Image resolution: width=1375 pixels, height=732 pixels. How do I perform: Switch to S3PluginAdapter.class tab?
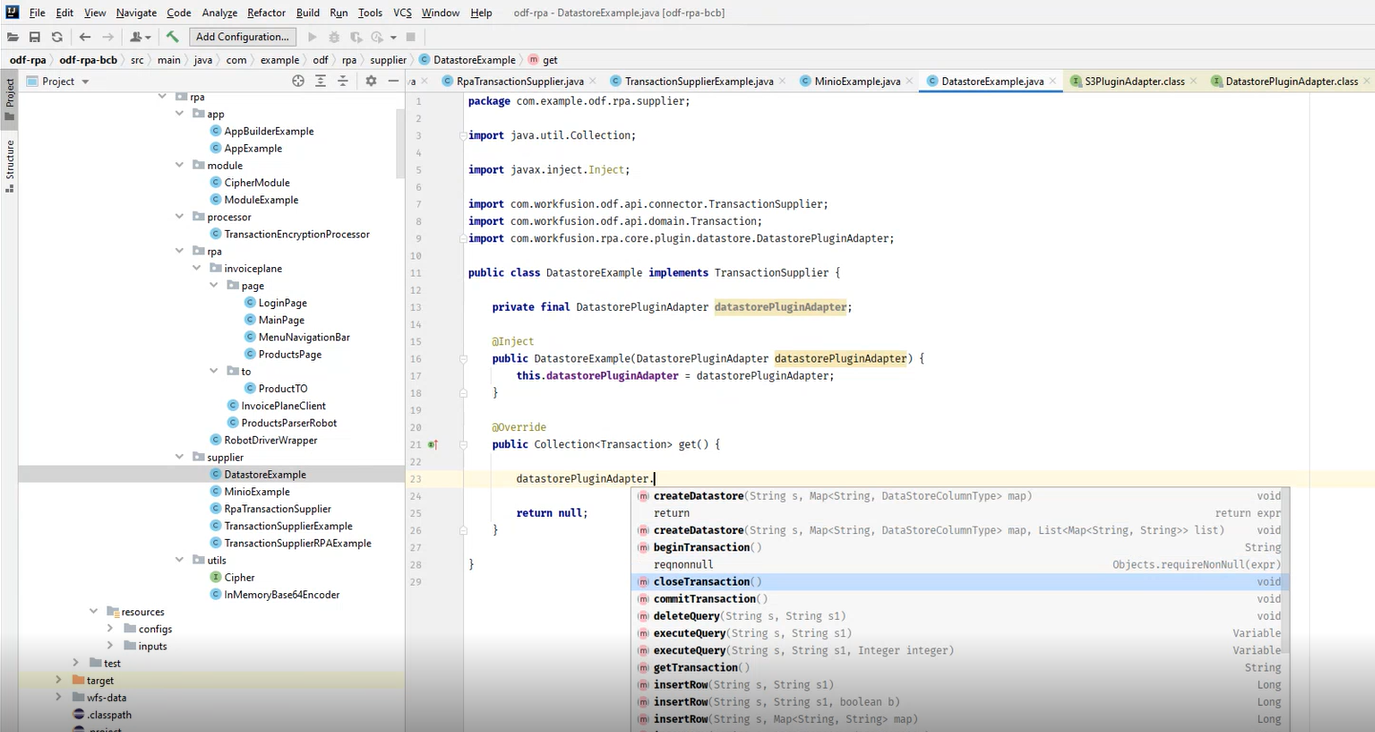1135,81
